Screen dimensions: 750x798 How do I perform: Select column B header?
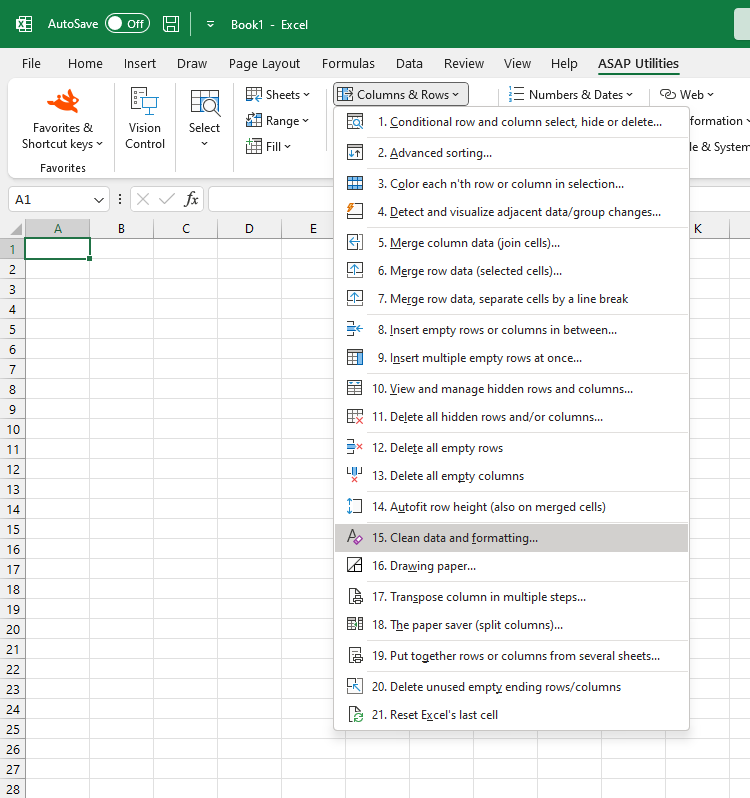tap(122, 229)
